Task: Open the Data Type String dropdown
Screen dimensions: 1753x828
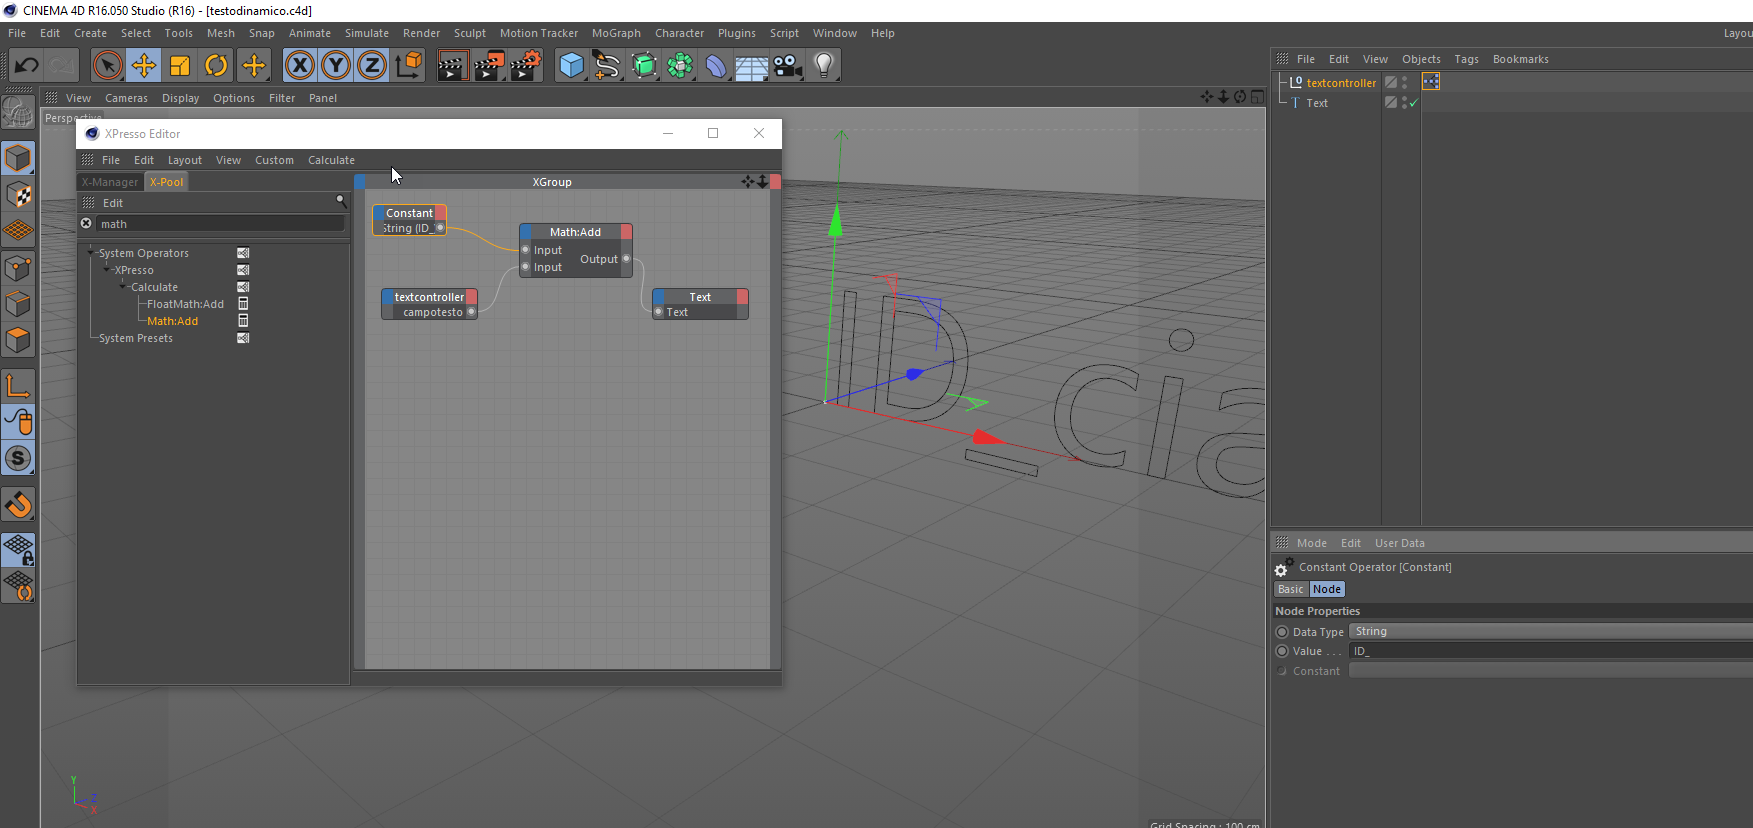Action: click(x=1550, y=631)
